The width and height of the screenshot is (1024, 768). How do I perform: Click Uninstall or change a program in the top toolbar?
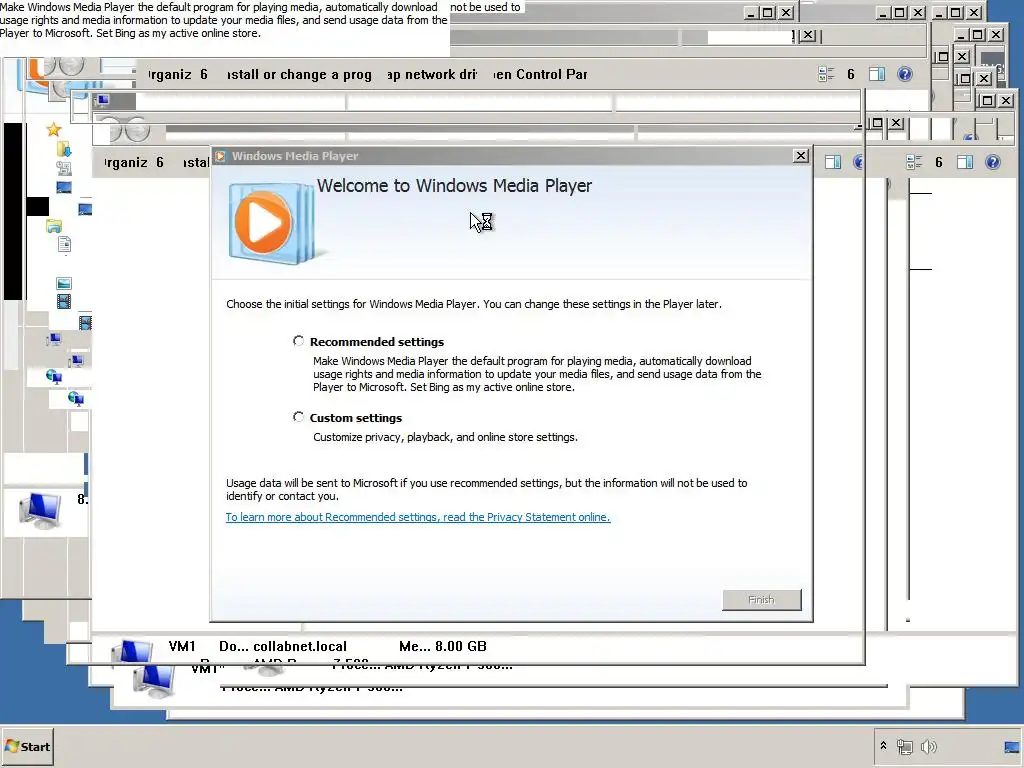click(299, 74)
